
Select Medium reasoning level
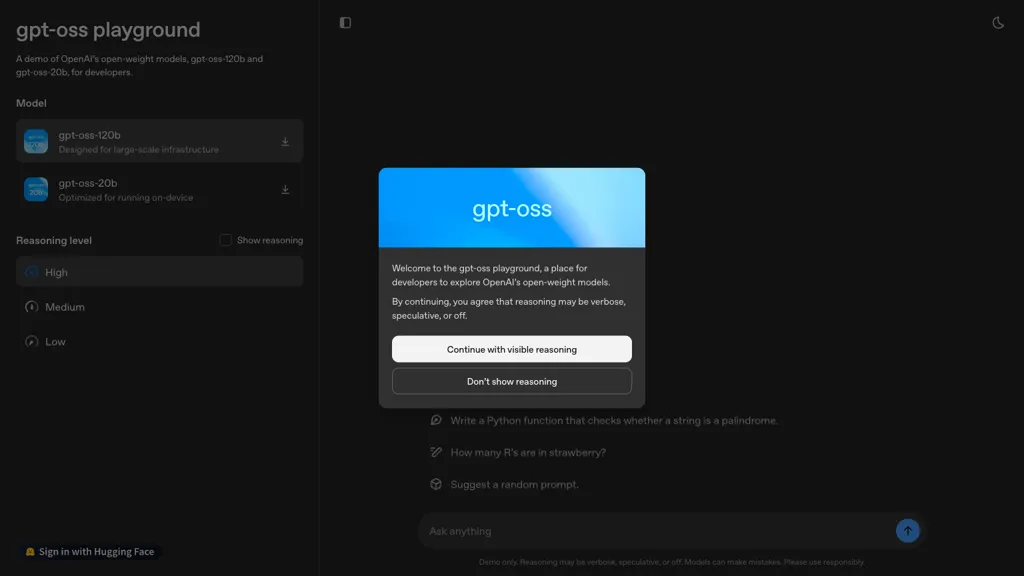159,307
